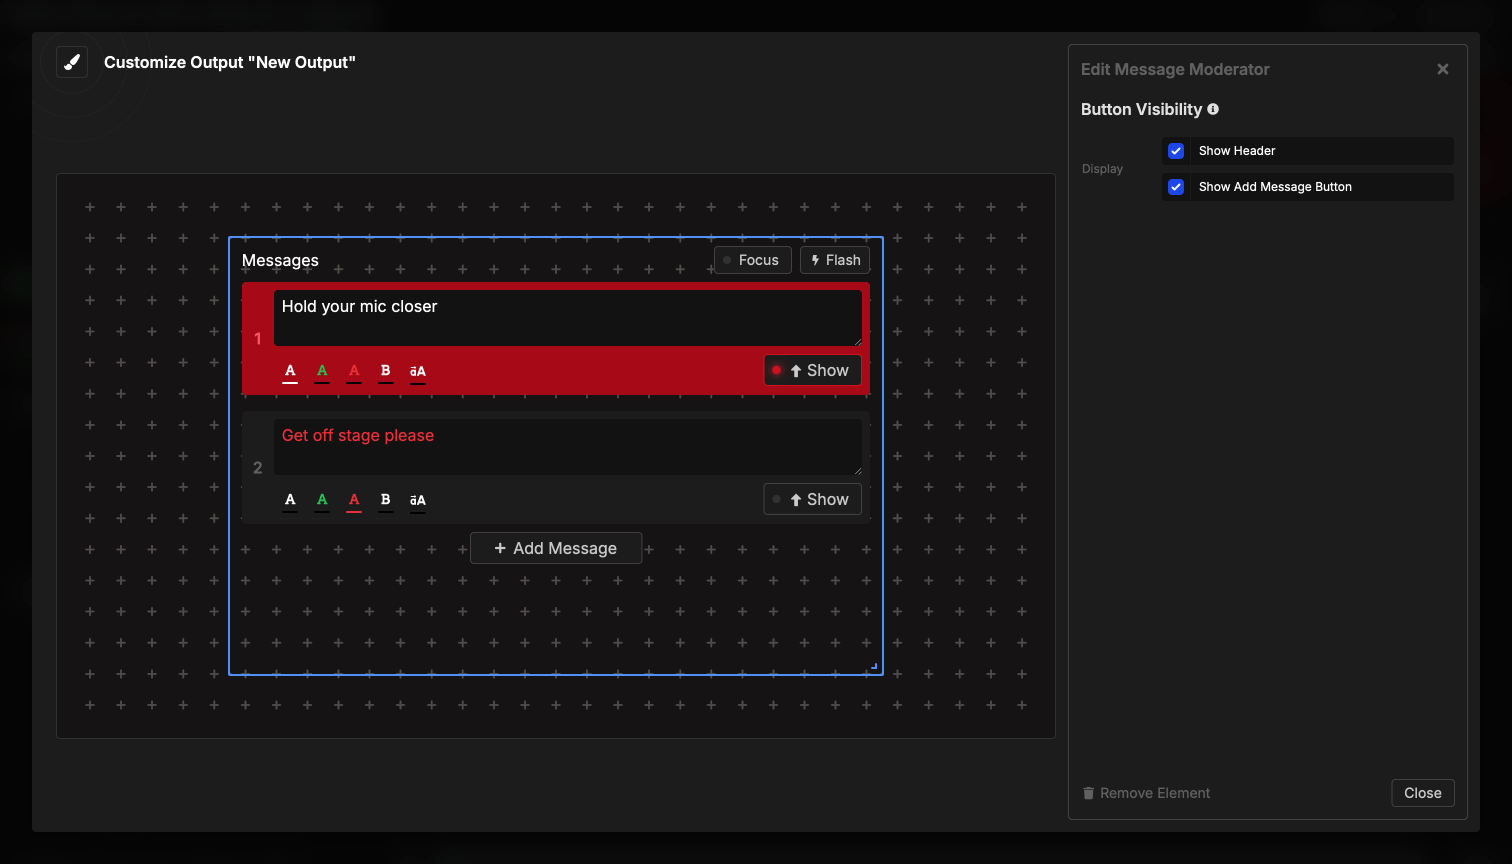The height and width of the screenshot is (864, 1512).
Task: Close the Edit Message Moderator panel
Action: [1443, 69]
